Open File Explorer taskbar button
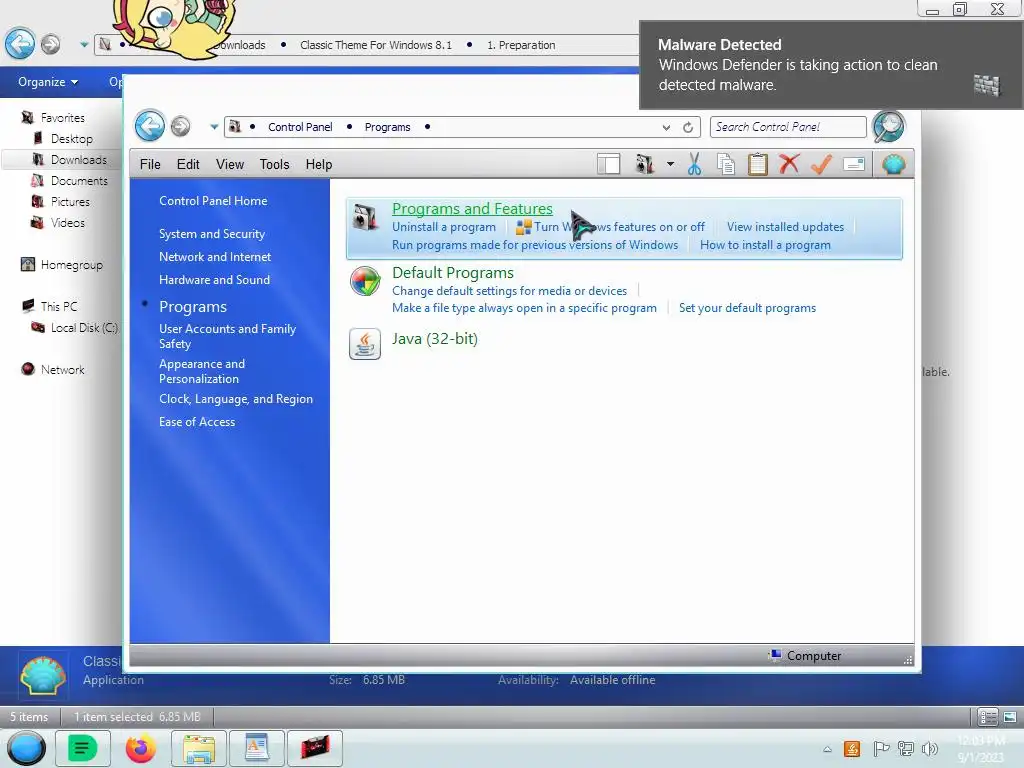This screenshot has height=768, width=1024. pyautogui.click(x=199, y=748)
